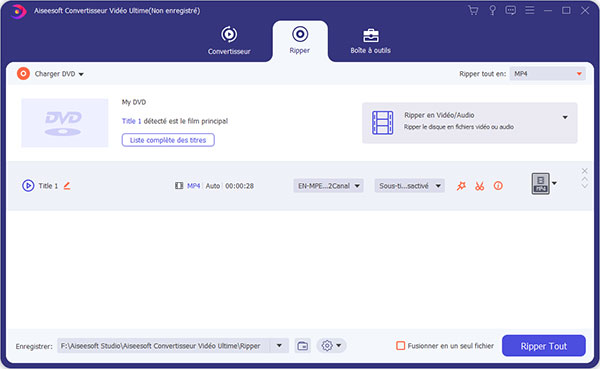
Task: Expand the Charger DVD dropdown arrow
Action: [x=81, y=74]
